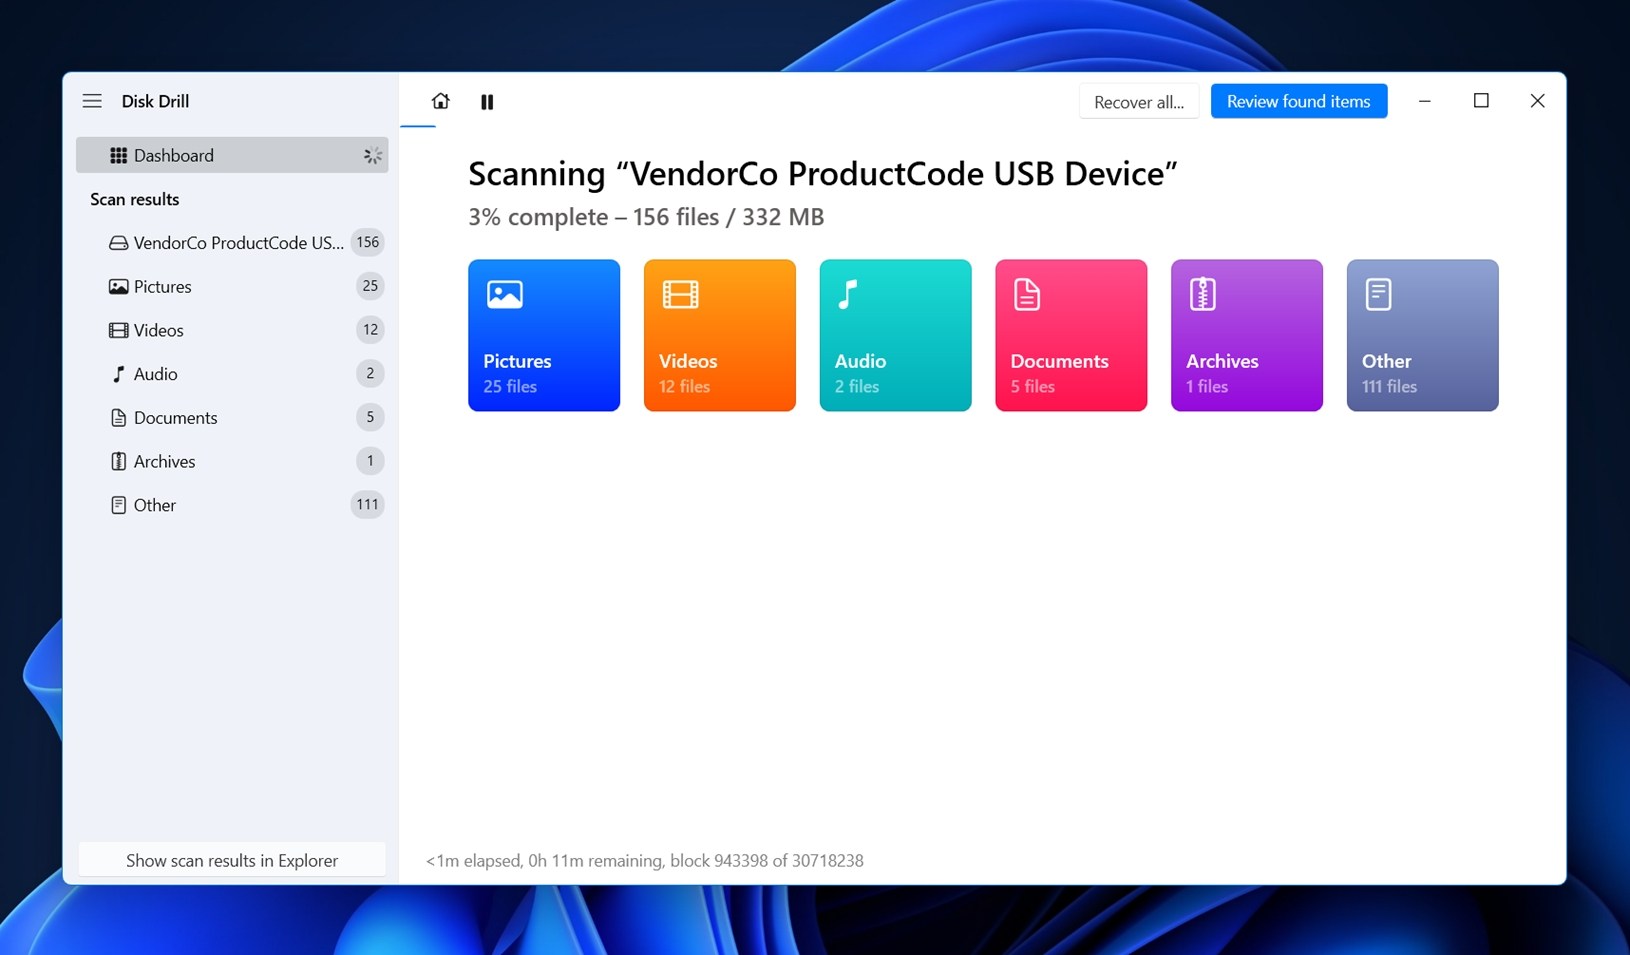
Task: Click the Review found items button
Action: click(x=1298, y=101)
